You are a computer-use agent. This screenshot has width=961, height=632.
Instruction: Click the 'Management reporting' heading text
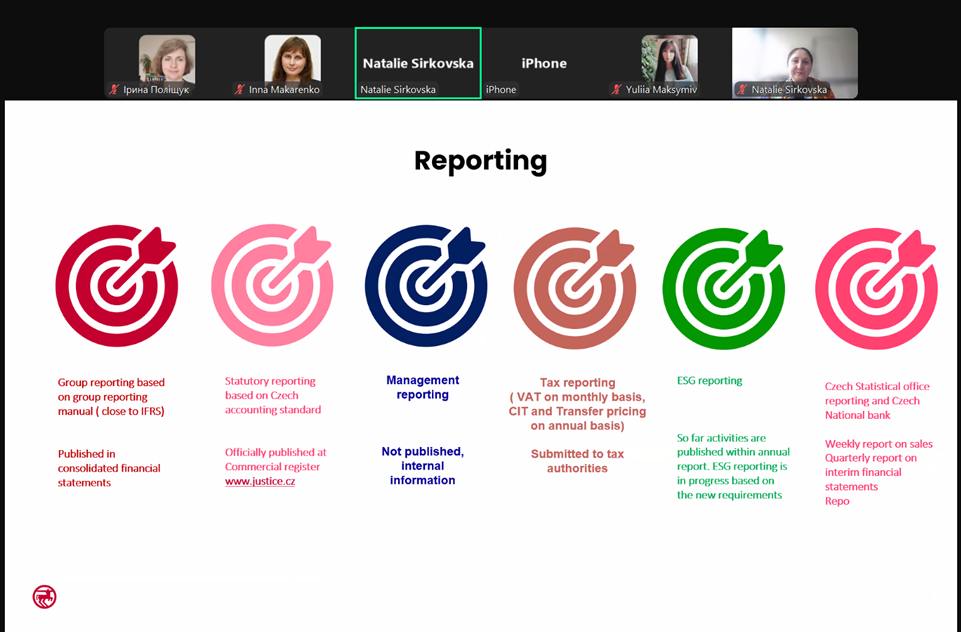pos(422,387)
